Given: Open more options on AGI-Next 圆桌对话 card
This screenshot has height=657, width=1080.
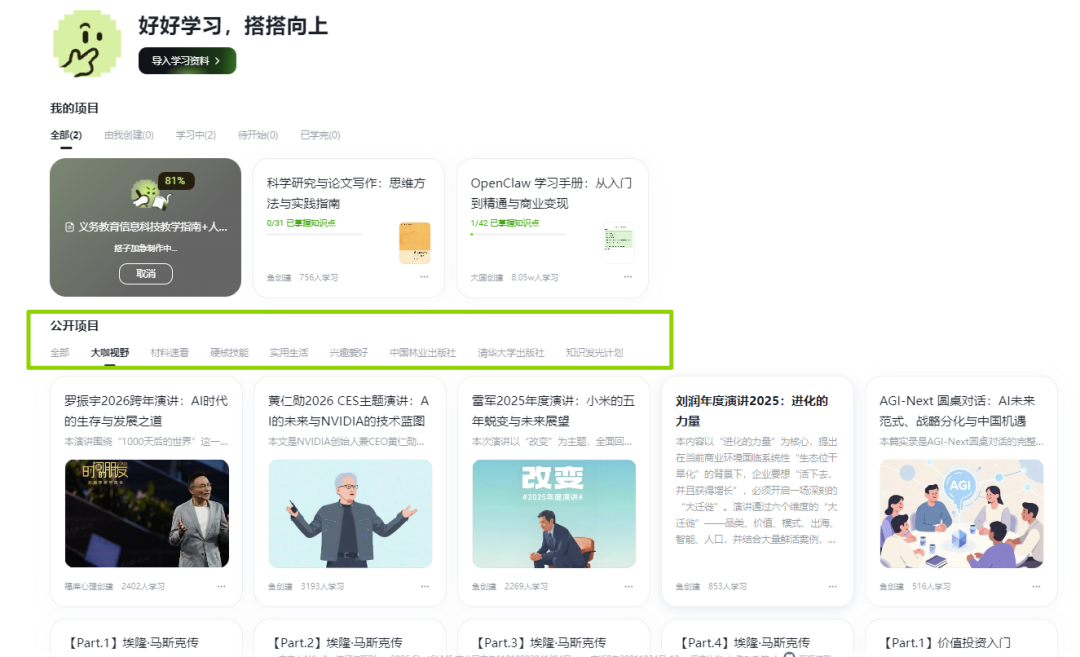Looking at the screenshot, I should (x=1037, y=586).
